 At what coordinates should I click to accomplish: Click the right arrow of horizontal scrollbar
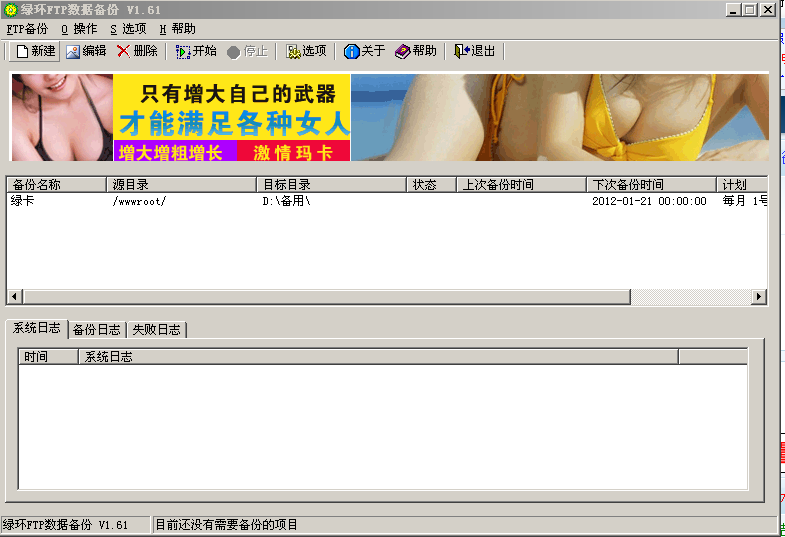pos(759,296)
